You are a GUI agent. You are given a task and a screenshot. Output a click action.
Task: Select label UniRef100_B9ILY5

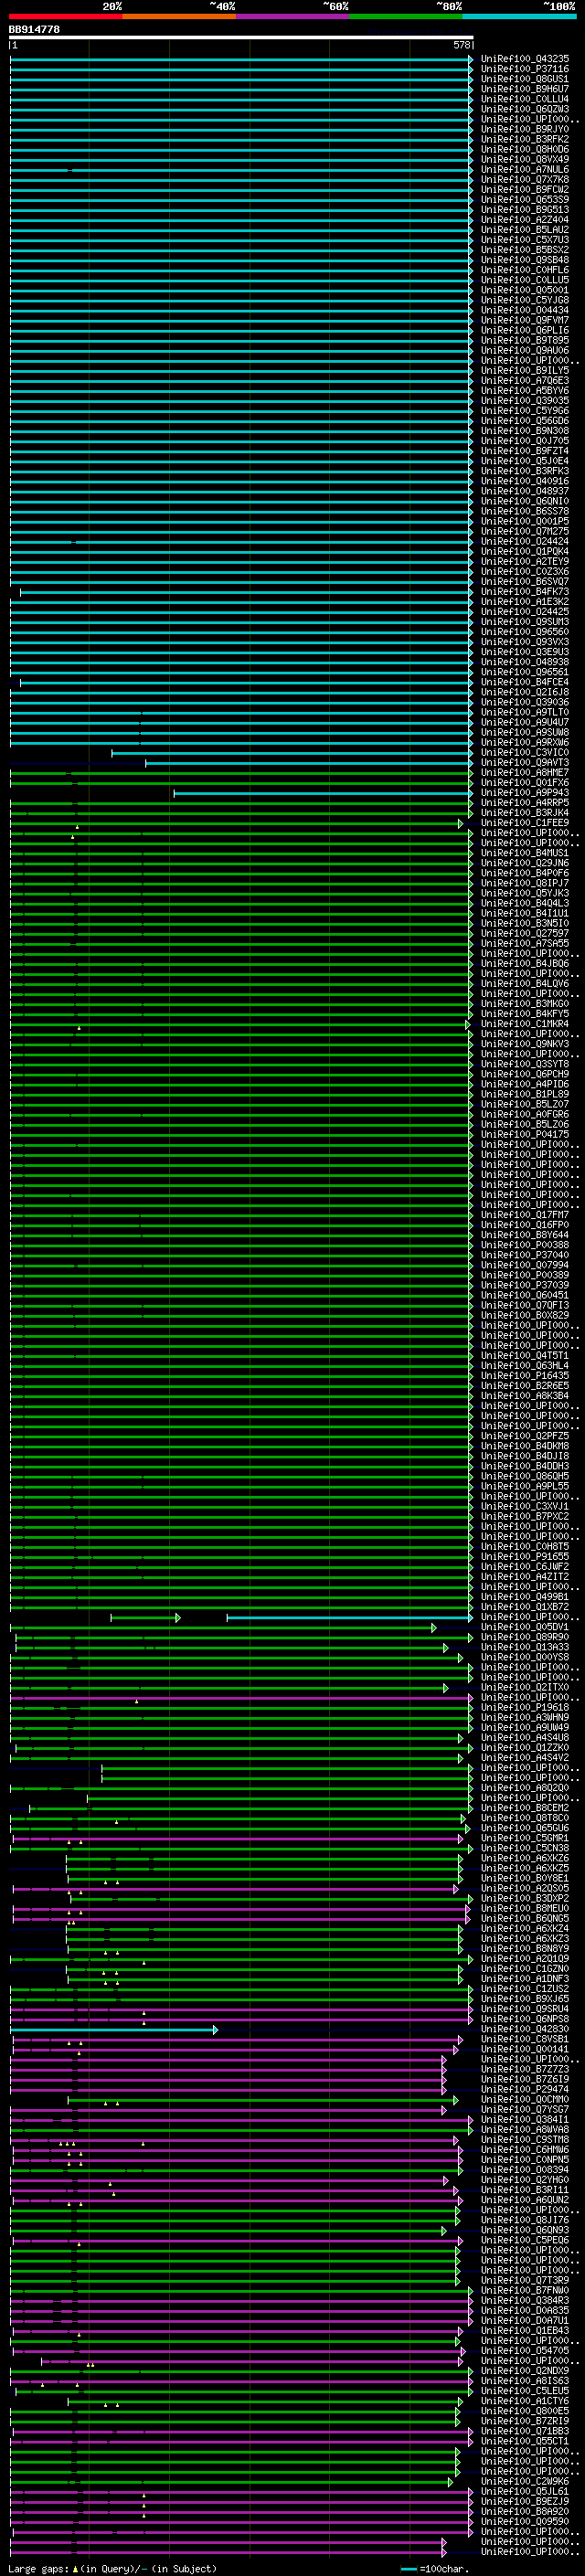click(x=525, y=371)
